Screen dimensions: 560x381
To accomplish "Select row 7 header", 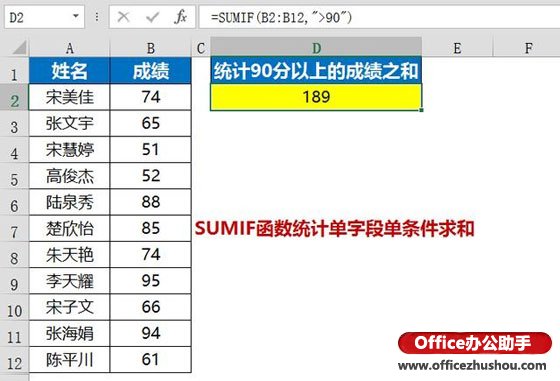I will coord(14,229).
